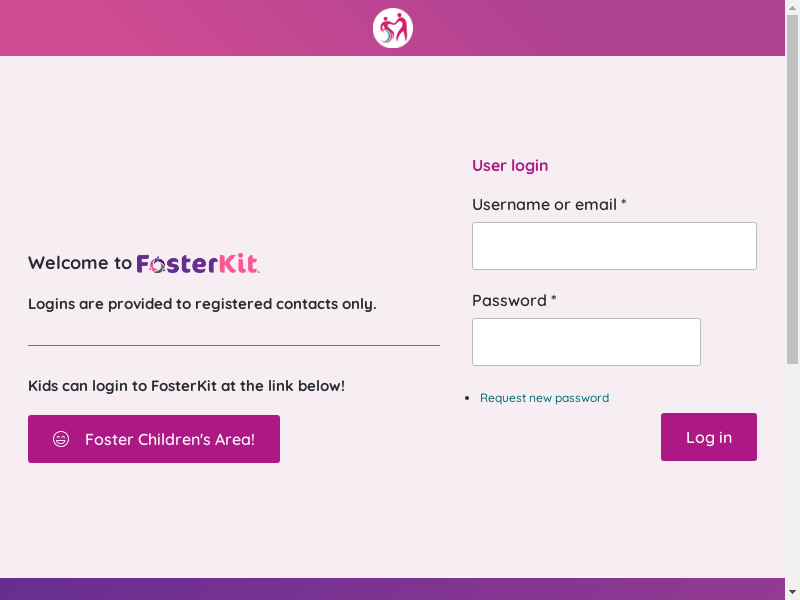The image size is (800, 600).
Task: Click the 'Password' field label
Action: pos(509,301)
